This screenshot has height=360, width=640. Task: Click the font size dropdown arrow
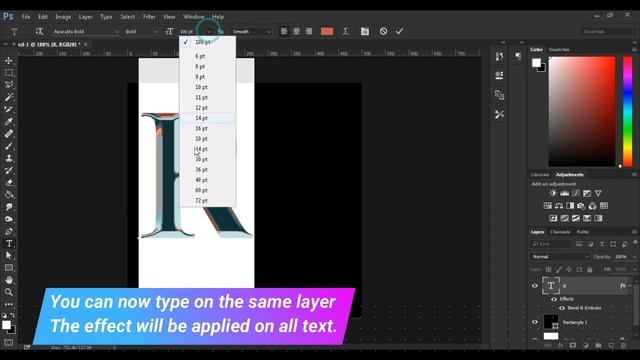209,31
